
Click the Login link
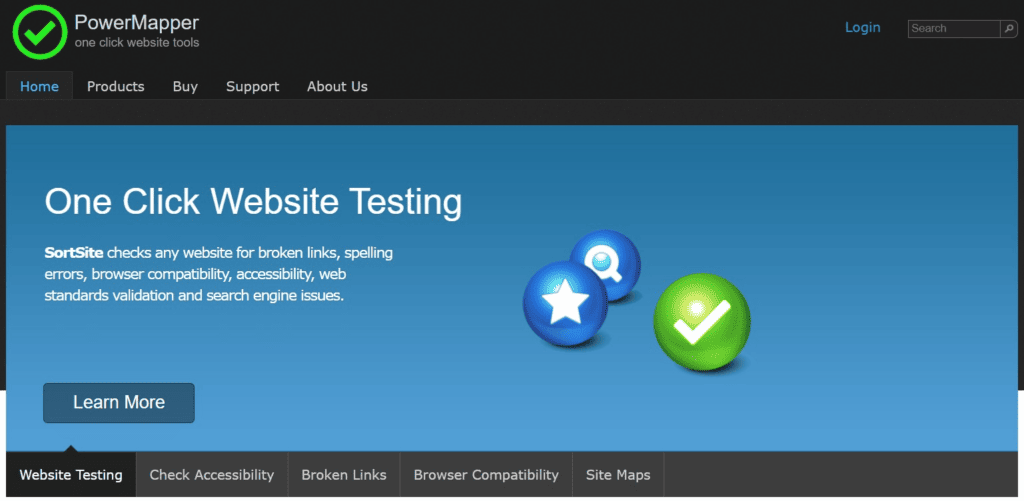[863, 27]
